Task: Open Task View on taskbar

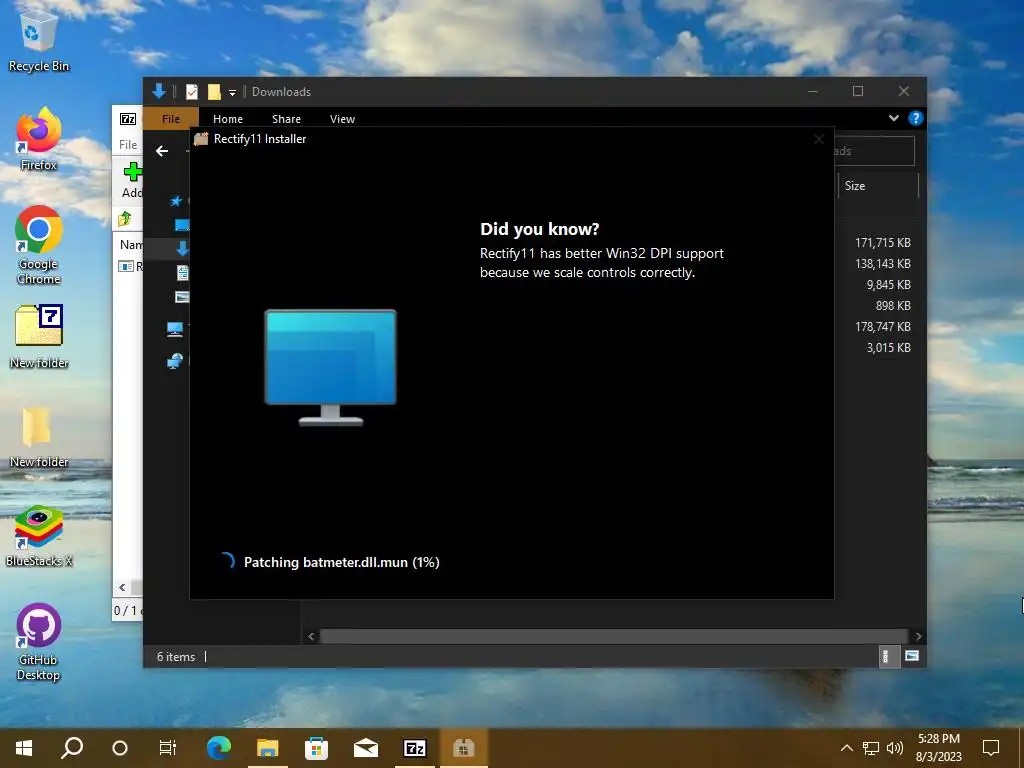Action: click(168, 748)
